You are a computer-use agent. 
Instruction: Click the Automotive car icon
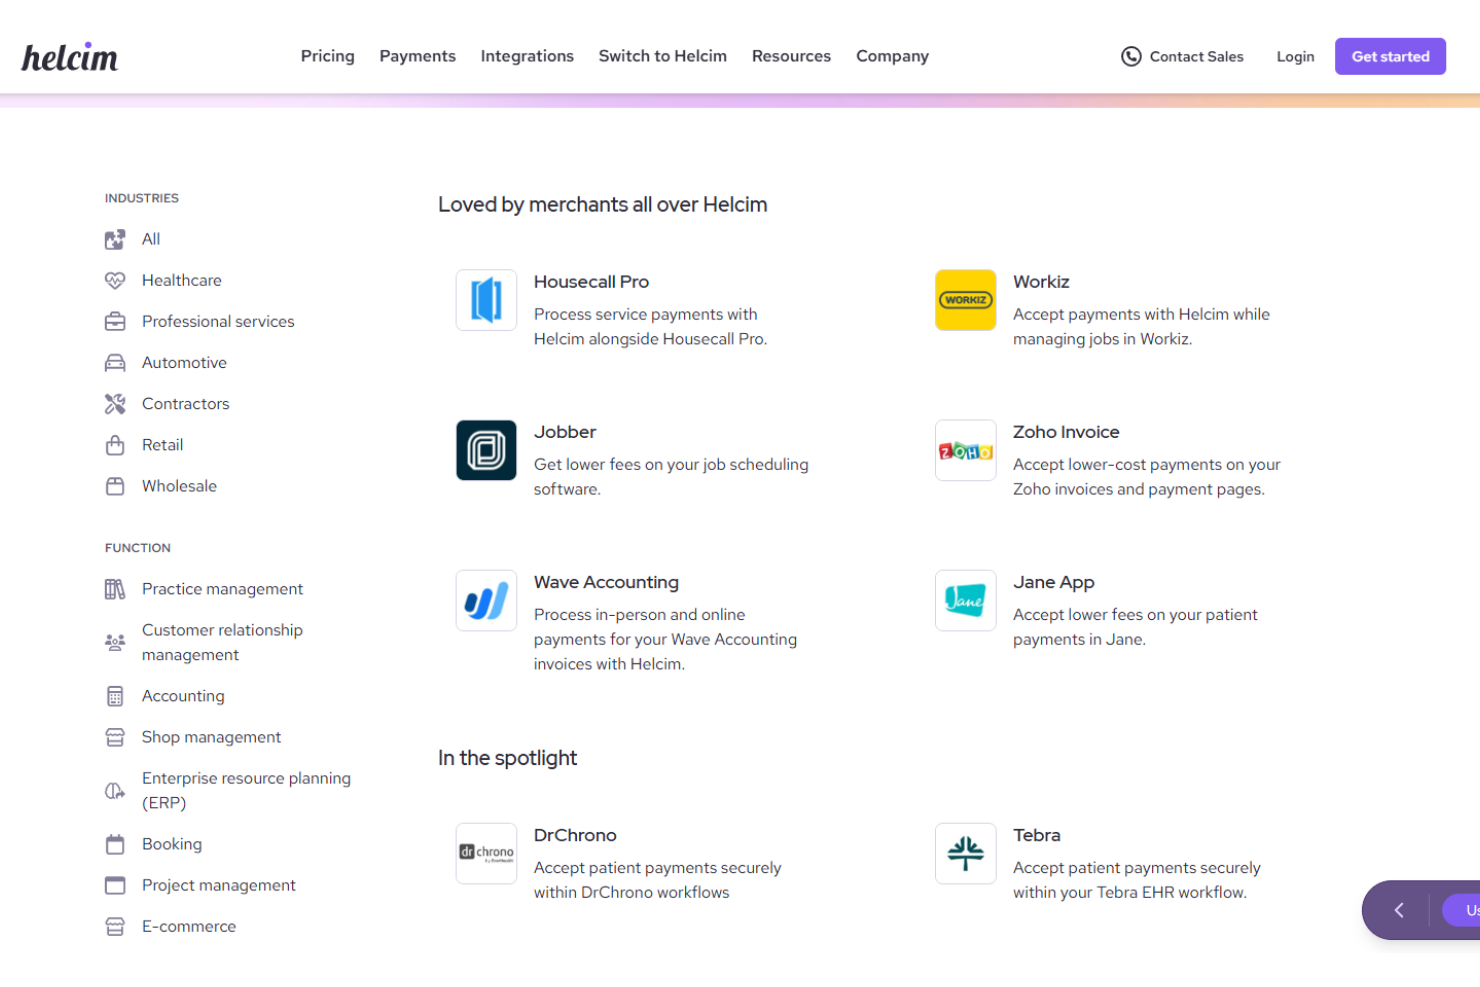tap(115, 362)
